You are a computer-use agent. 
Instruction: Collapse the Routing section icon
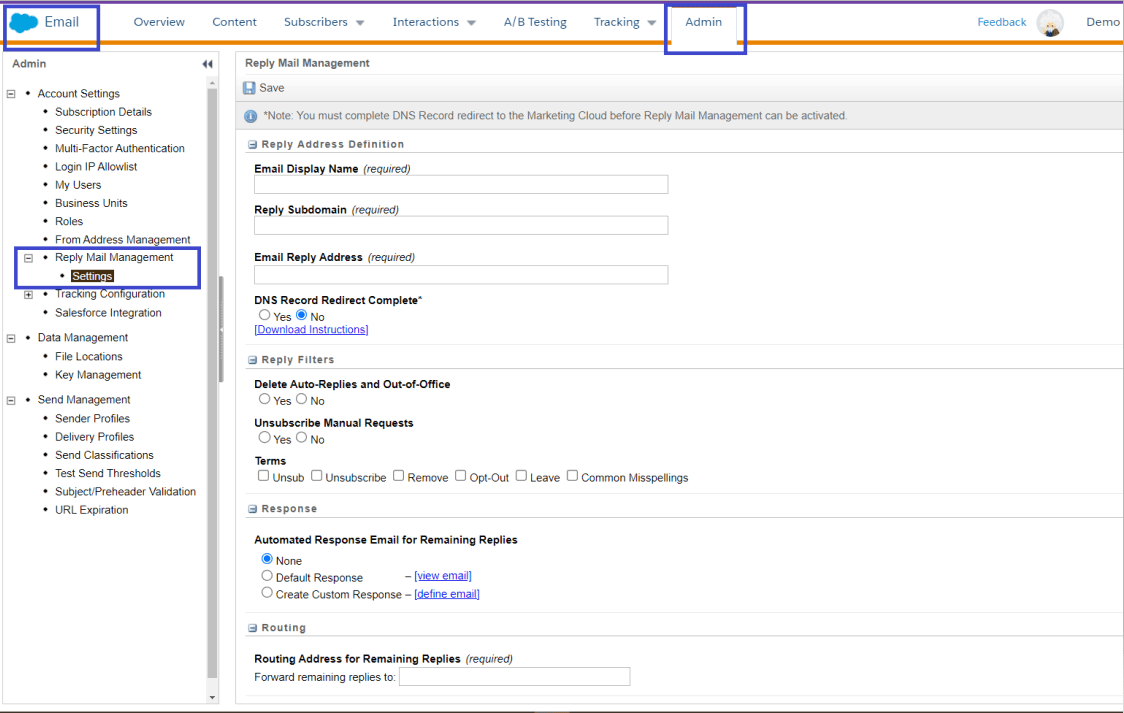[252, 628]
